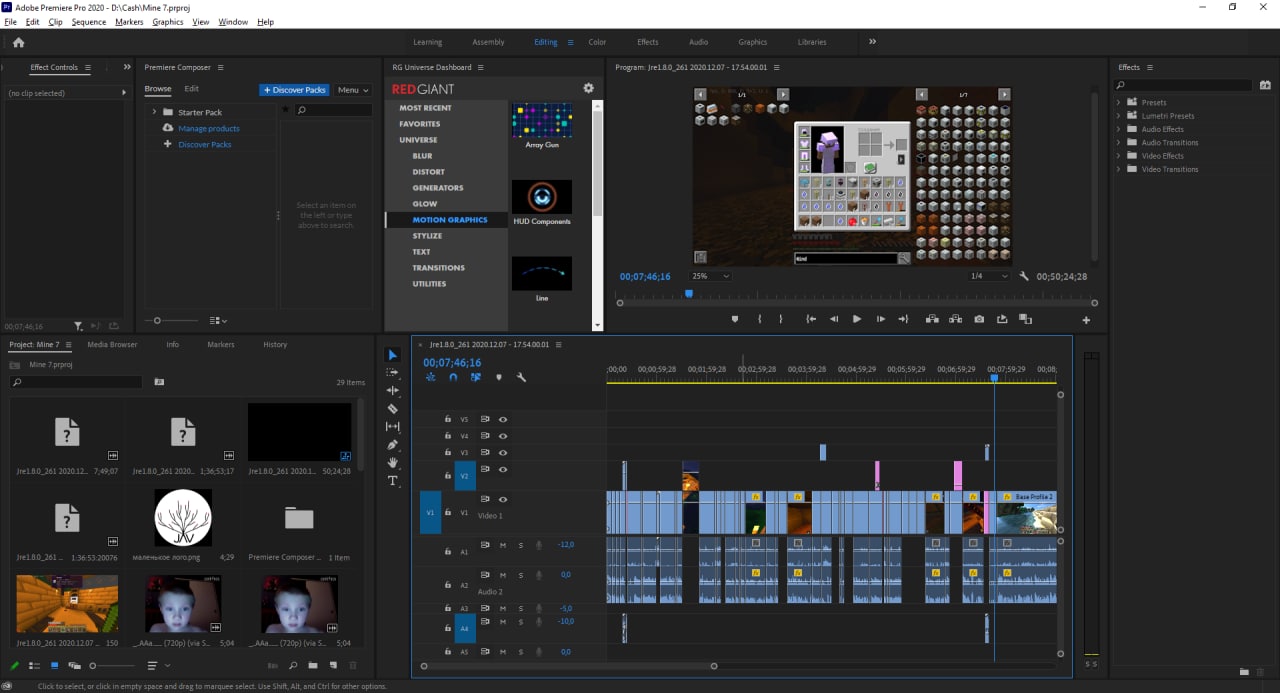Select the Ripple Edit tool
This screenshot has height=693, width=1280.
(393, 391)
